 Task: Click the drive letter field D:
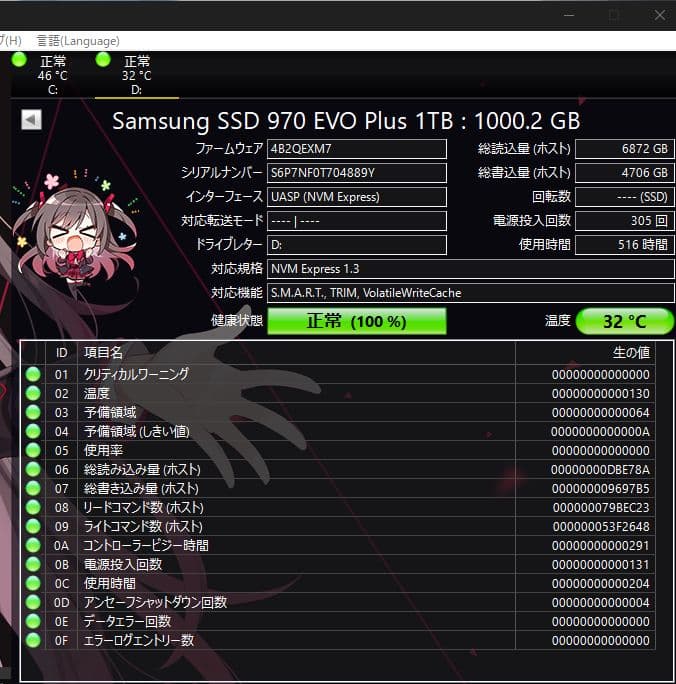coord(357,245)
